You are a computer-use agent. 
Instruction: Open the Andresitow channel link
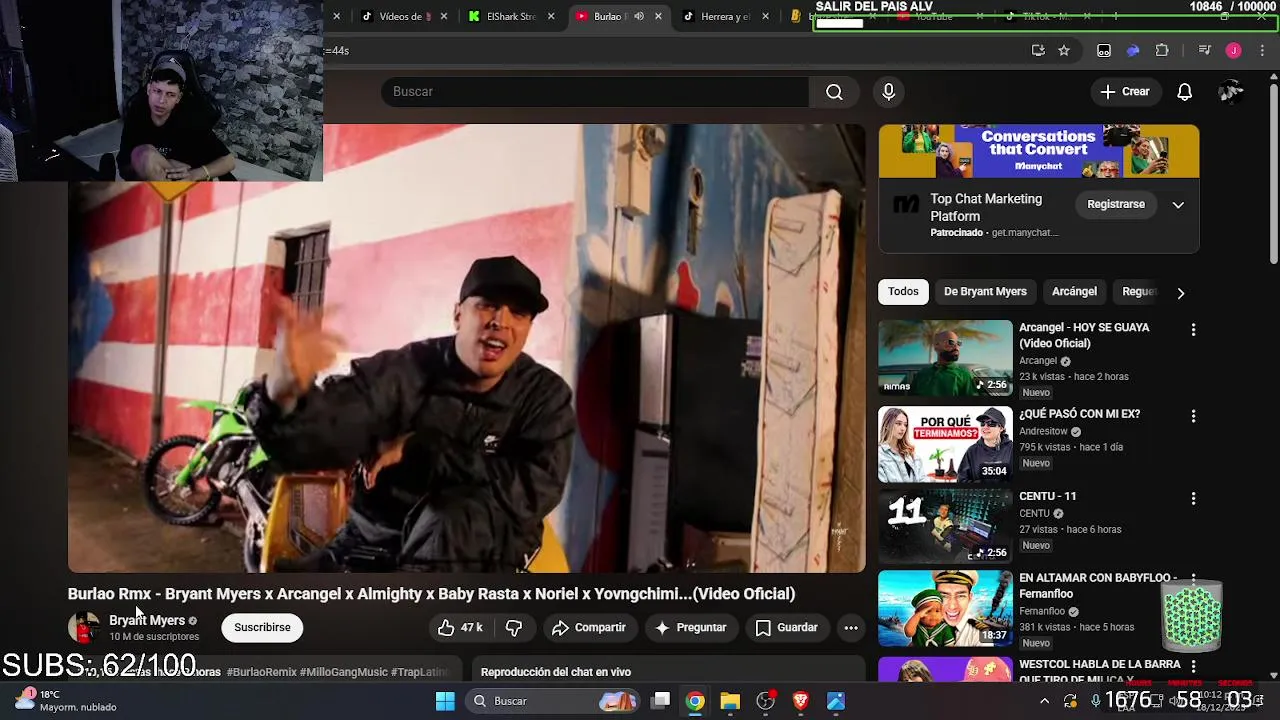click(x=1043, y=432)
